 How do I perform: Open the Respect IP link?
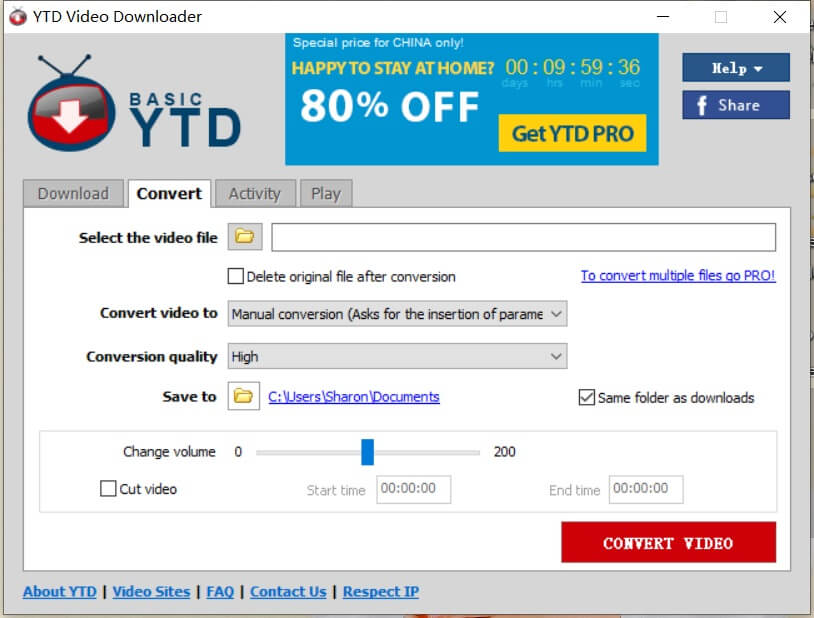pyautogui.click(x=381, y=592)
